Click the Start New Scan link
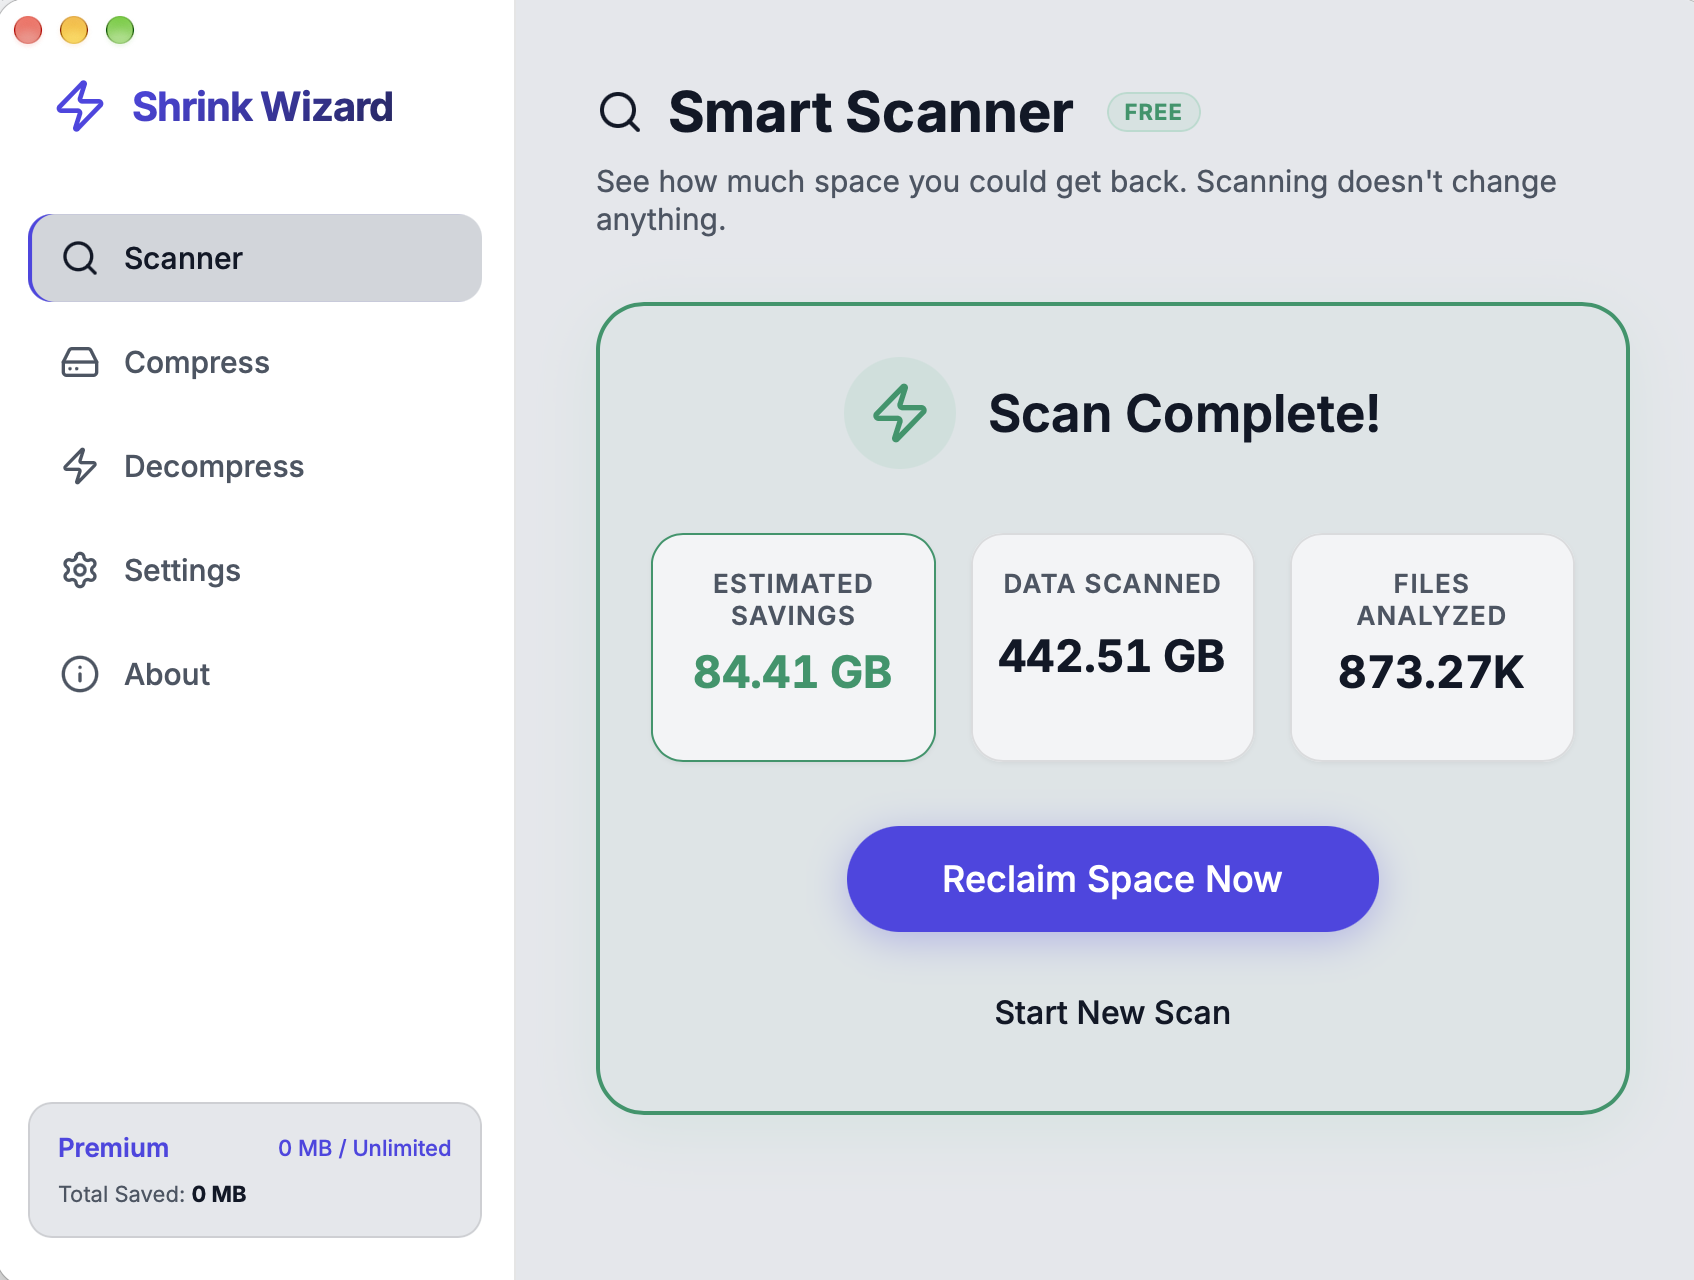This screenshot has width=1694, height=1280. click(1112, 1013)
